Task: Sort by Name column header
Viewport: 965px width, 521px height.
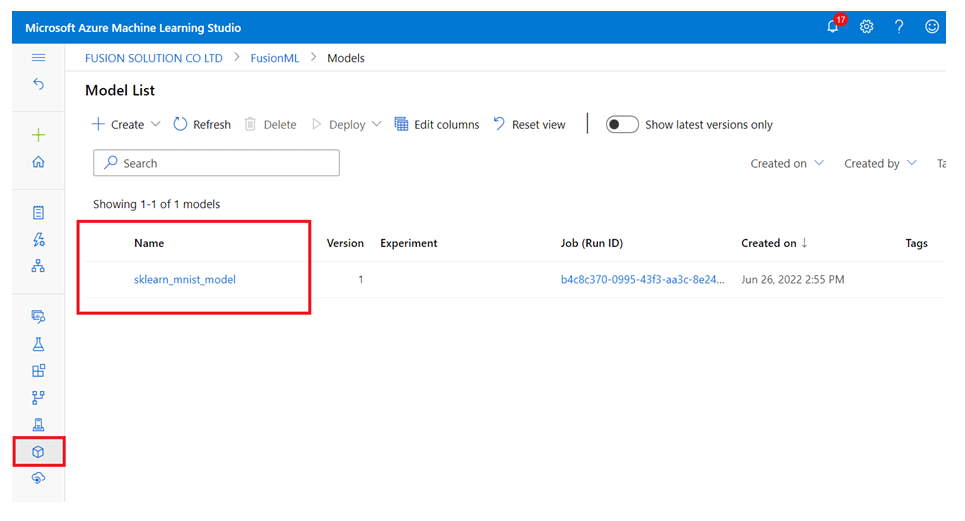Action: click(x=149, y=243)
